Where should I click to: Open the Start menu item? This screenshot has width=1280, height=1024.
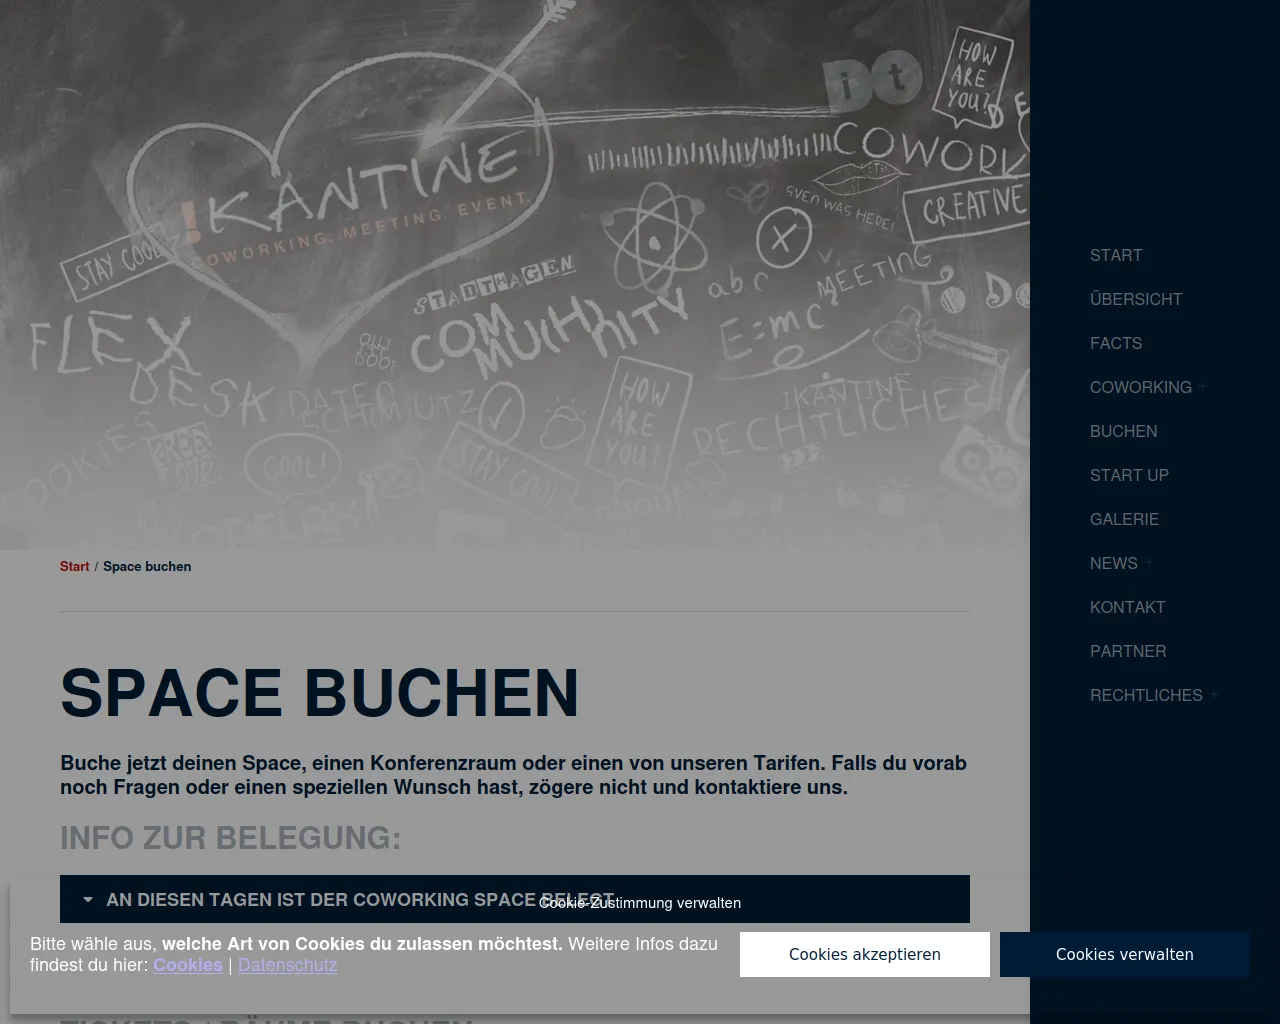[x=1115, y=255]
